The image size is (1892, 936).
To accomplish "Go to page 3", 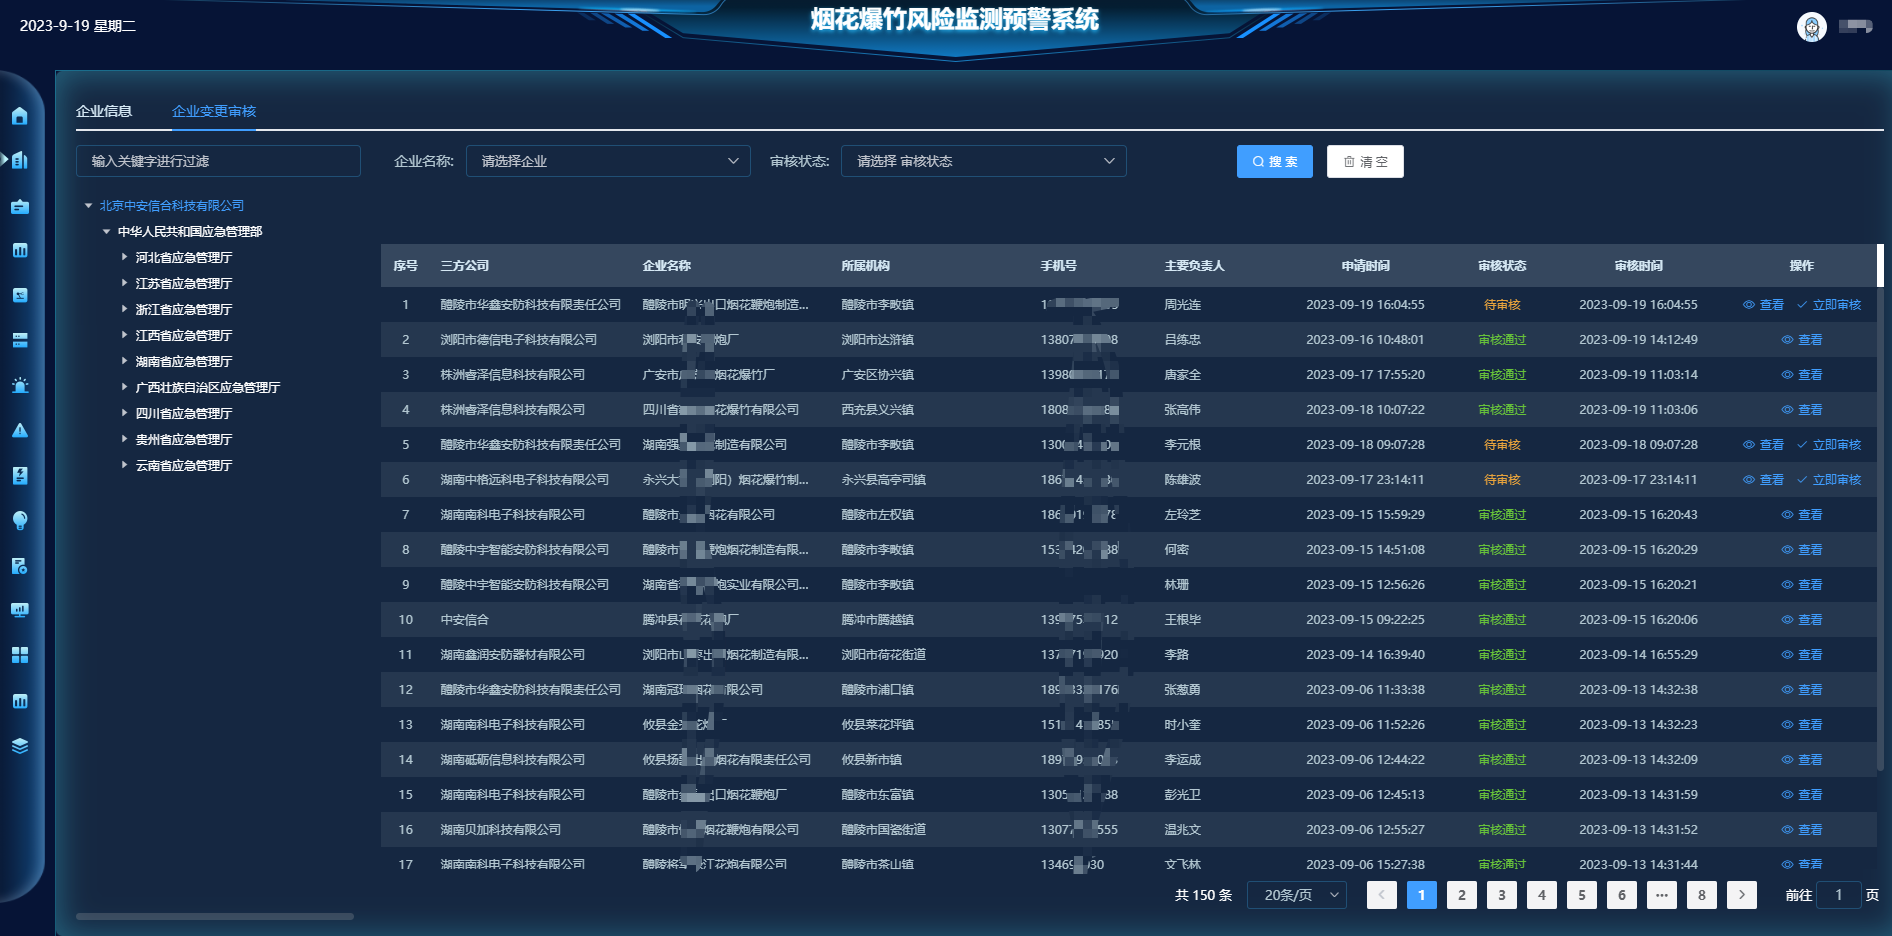I will [1502, 895].
